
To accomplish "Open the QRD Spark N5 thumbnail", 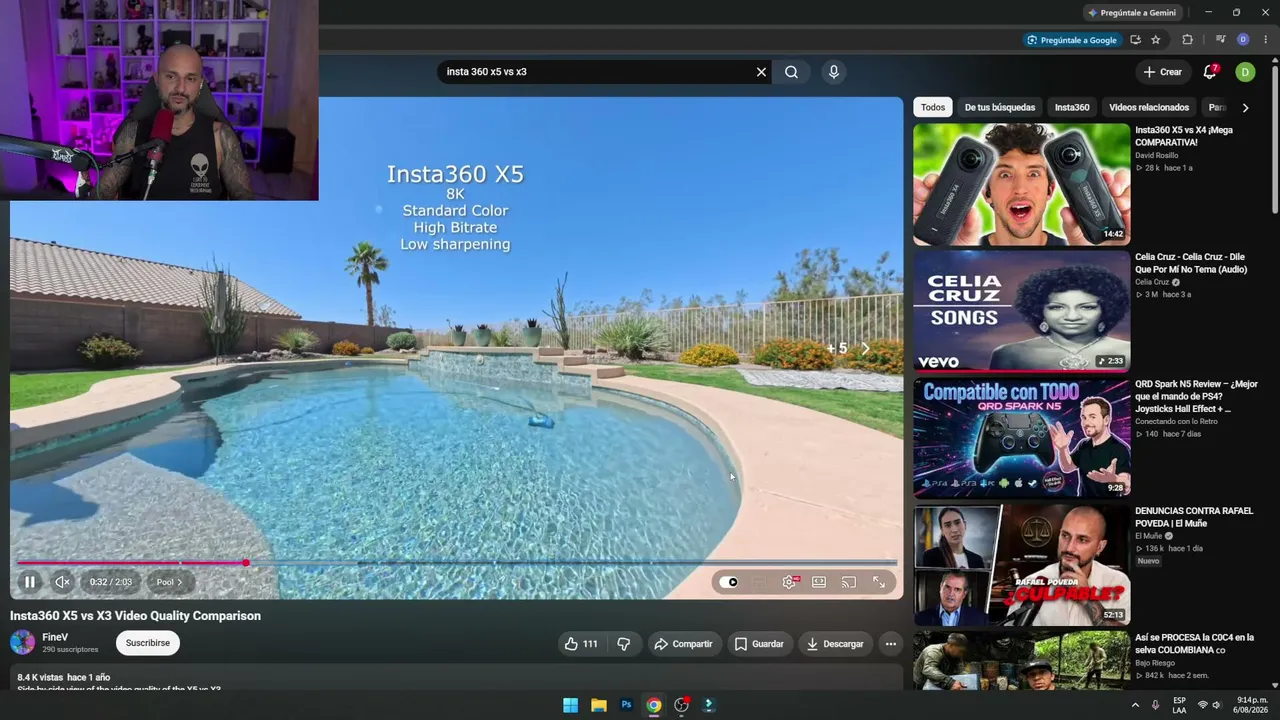I will (x=1021, y=438).
